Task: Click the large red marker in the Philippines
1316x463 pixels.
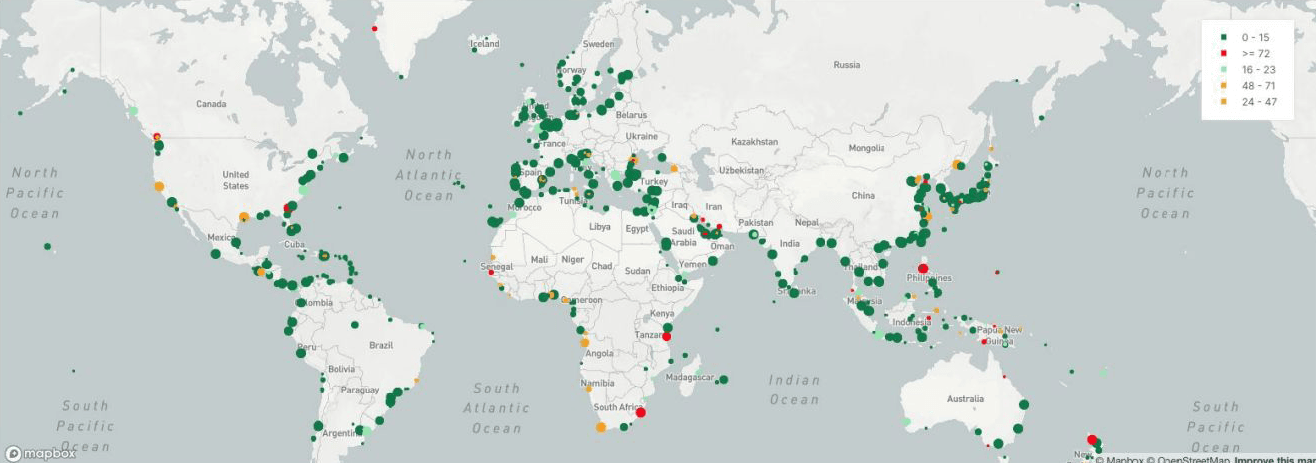Action: tap(923, 268)
